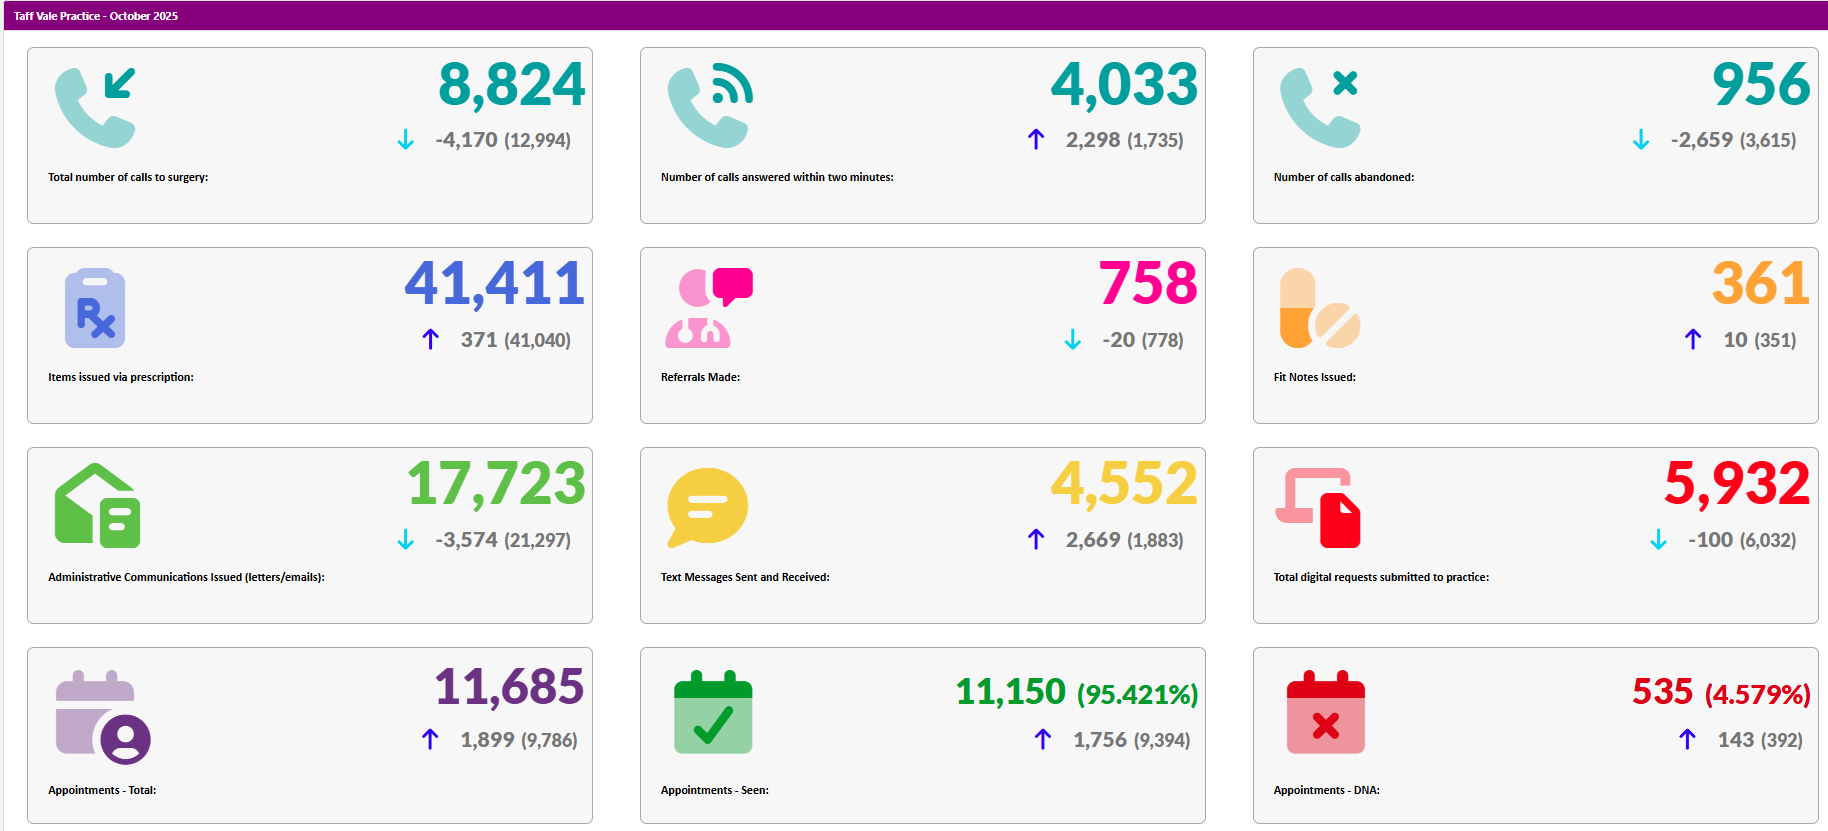
Task: Click the phone with signal waves icon
Action: click(709, 106)
